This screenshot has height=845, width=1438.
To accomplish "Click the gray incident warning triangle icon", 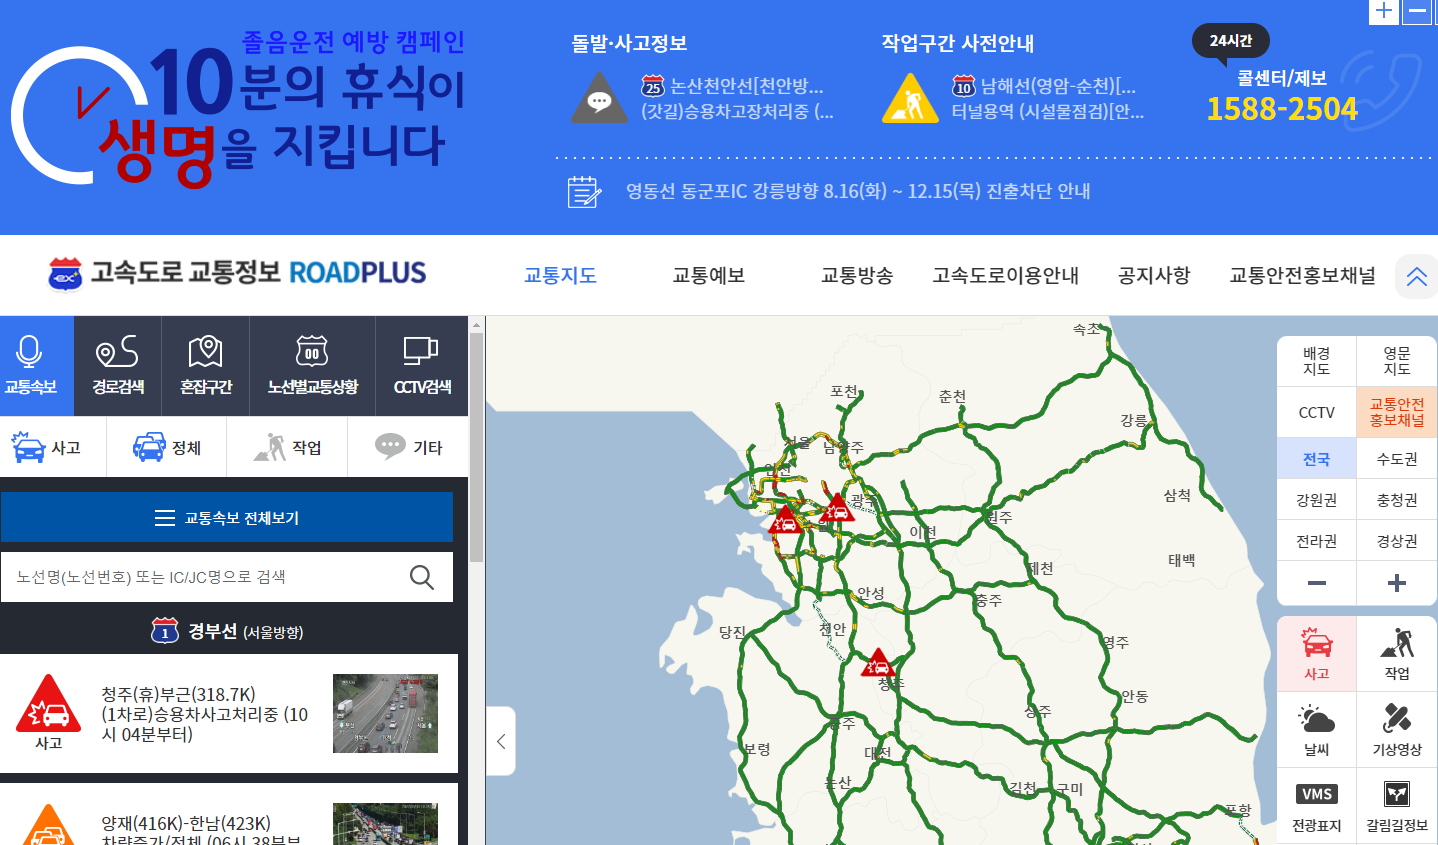I will 599,98.
